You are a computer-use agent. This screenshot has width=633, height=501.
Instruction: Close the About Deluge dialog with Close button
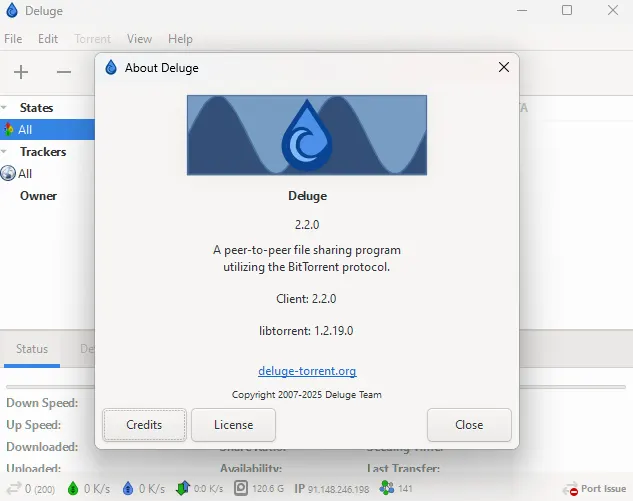[x=469, y=425]
